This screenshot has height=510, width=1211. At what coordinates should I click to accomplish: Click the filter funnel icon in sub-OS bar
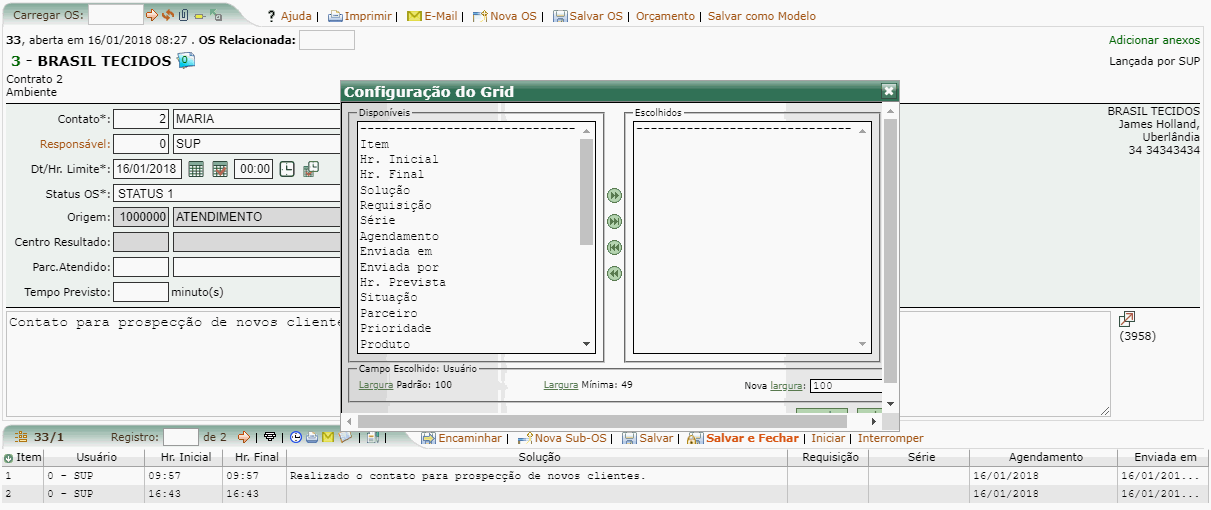[270, 437]
